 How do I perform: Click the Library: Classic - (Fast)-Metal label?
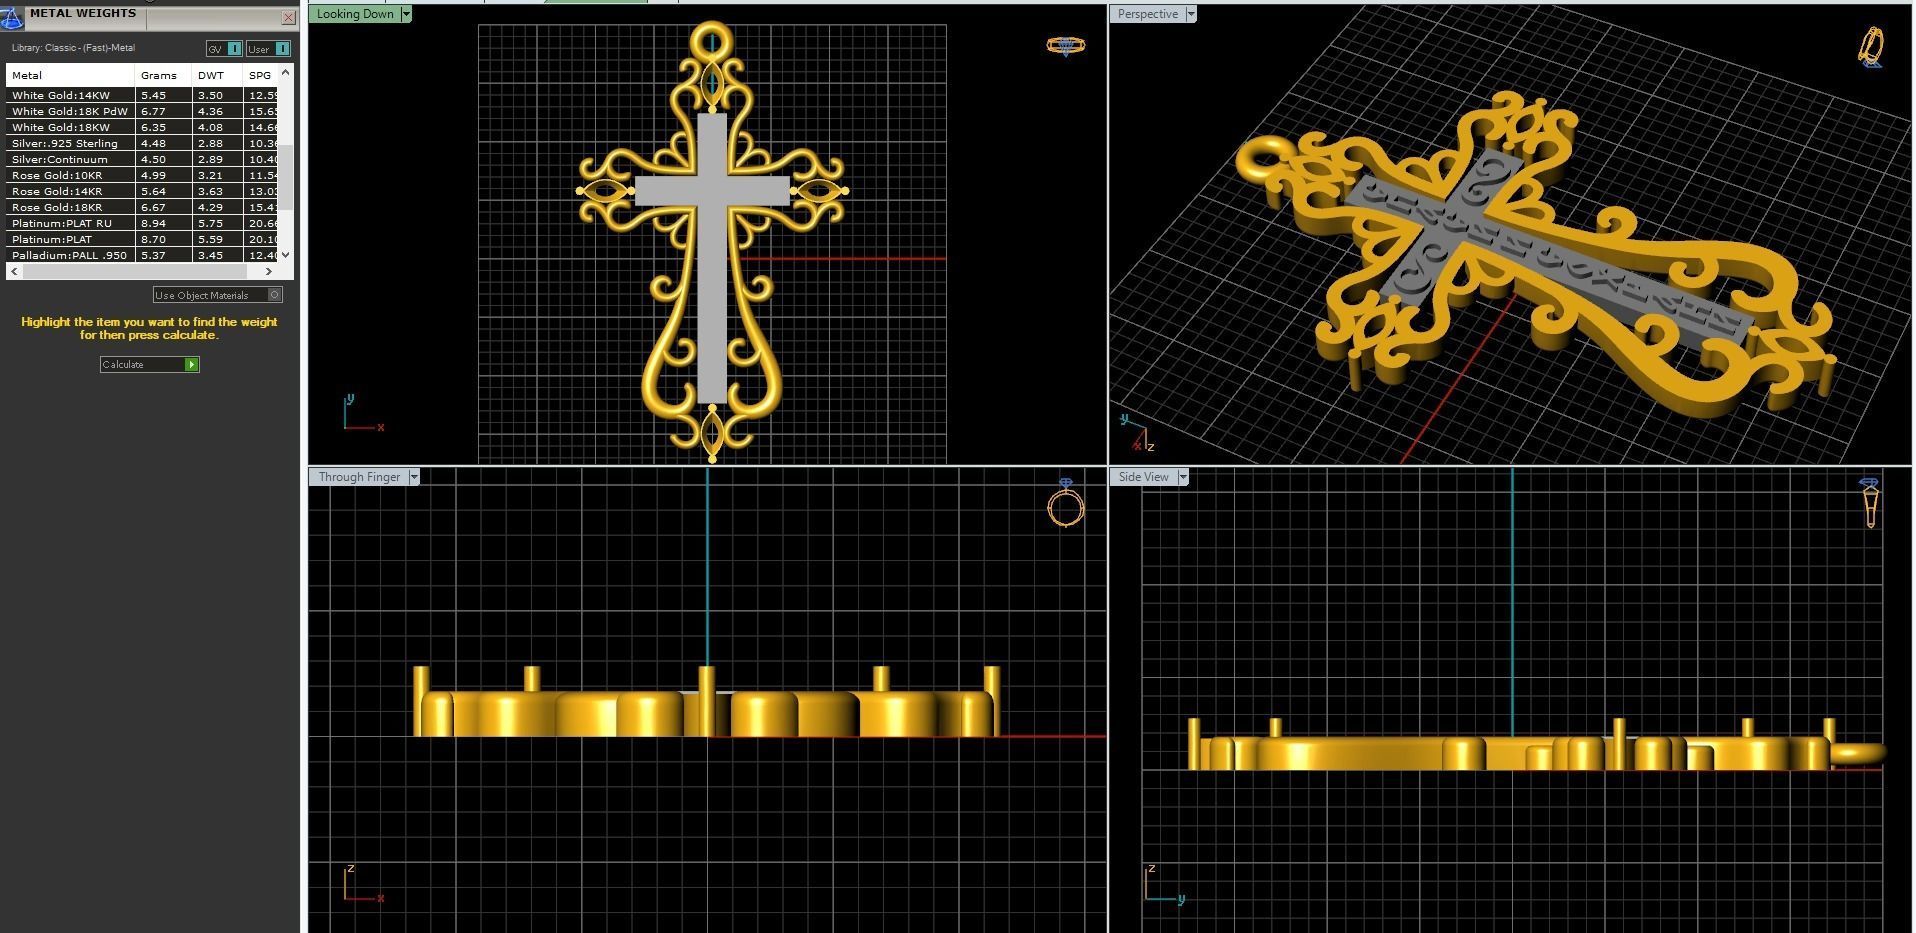(x=73, y=48)
